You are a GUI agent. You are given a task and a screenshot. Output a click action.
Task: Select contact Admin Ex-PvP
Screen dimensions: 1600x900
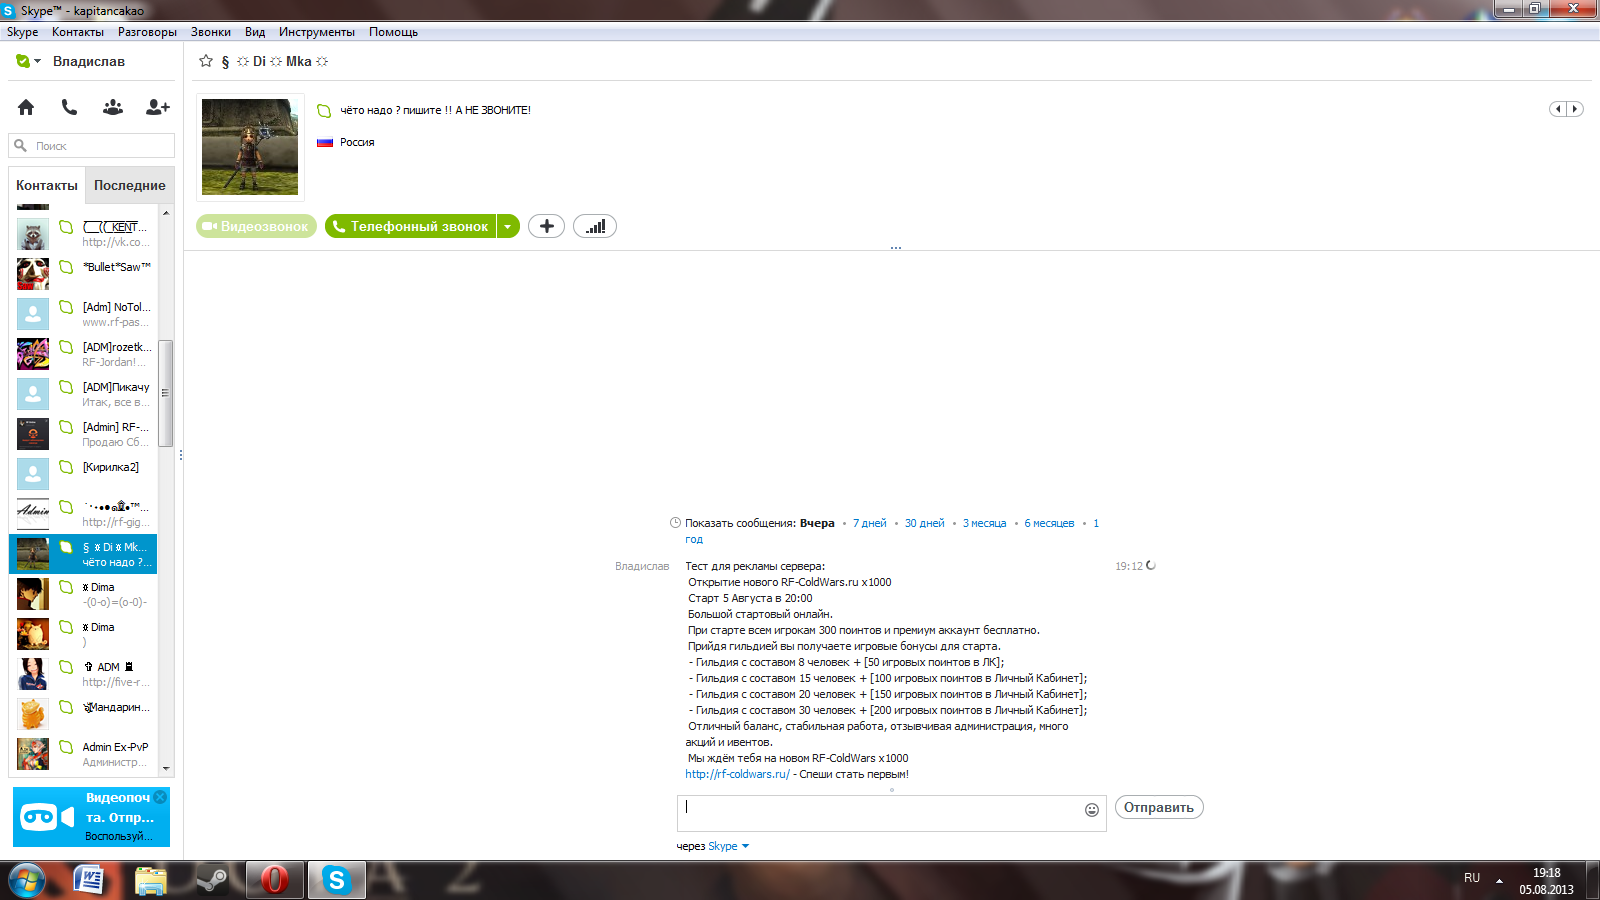[84, 754]
